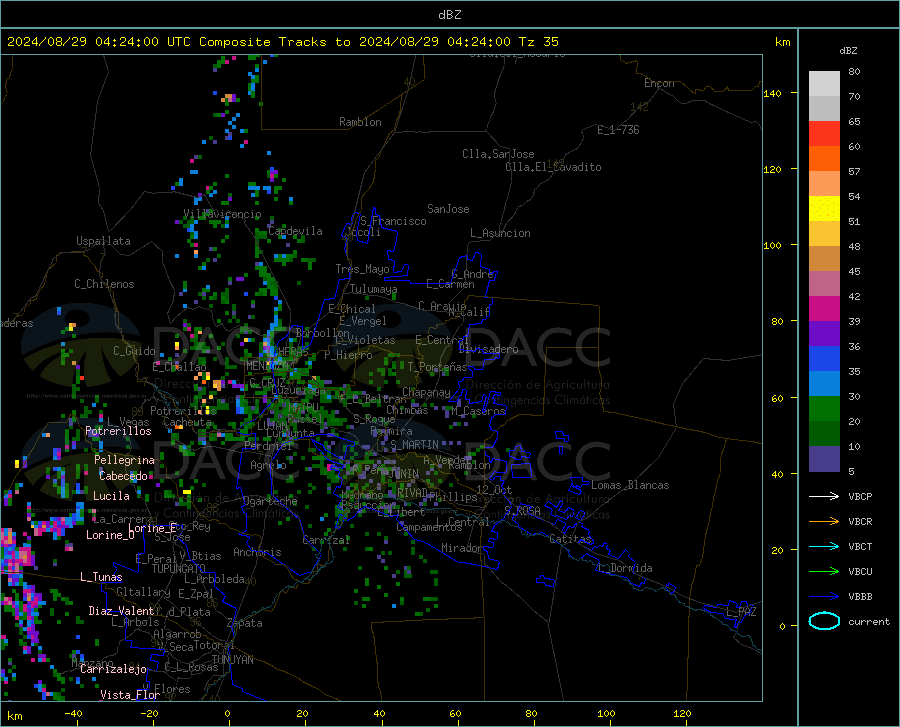This screenshot has width=900, height=727.
Task: Click the E_1-736 map label
Action: tap(618, 130)
